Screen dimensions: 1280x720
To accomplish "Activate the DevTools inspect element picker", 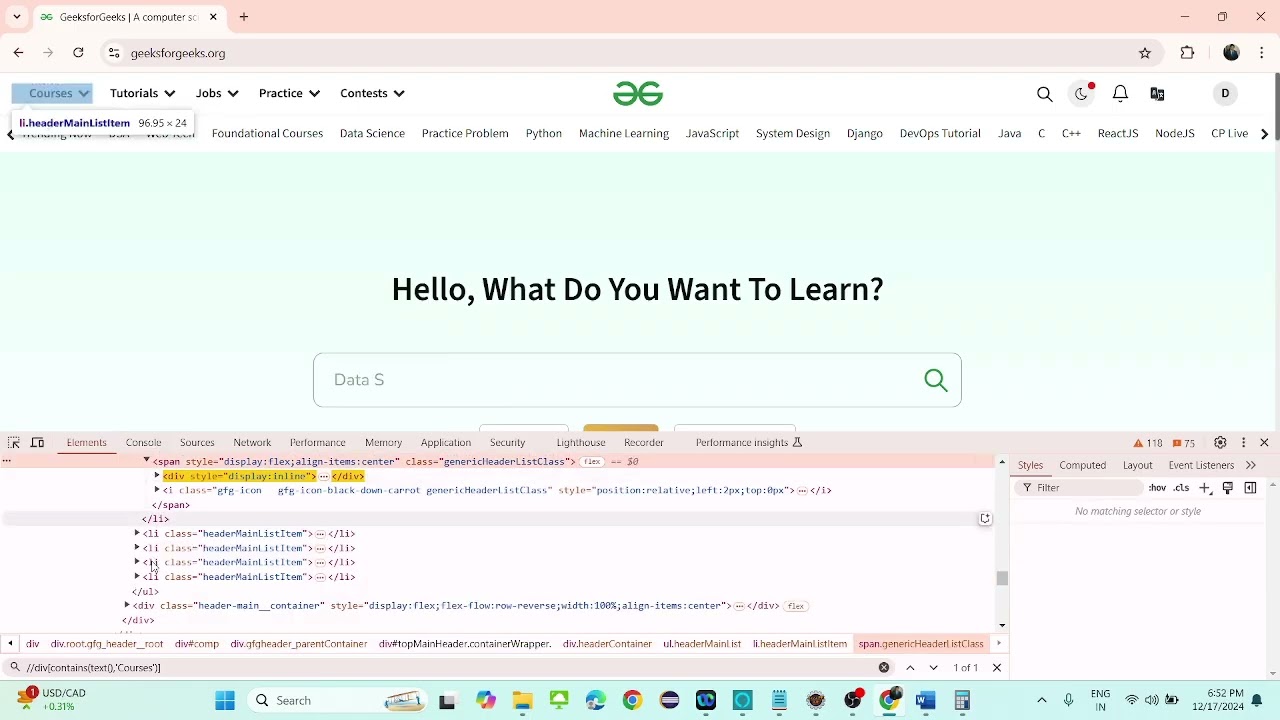I will point(14,442).
